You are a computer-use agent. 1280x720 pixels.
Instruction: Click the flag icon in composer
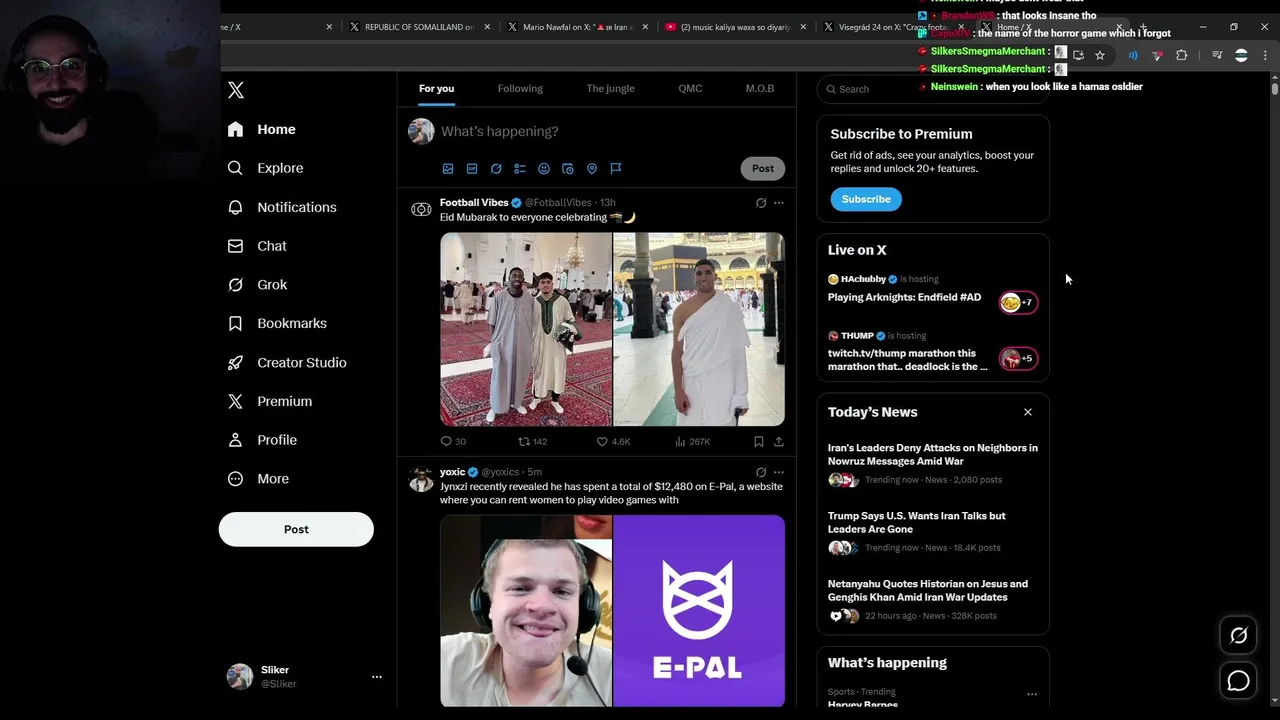click(x=616, y=169)
